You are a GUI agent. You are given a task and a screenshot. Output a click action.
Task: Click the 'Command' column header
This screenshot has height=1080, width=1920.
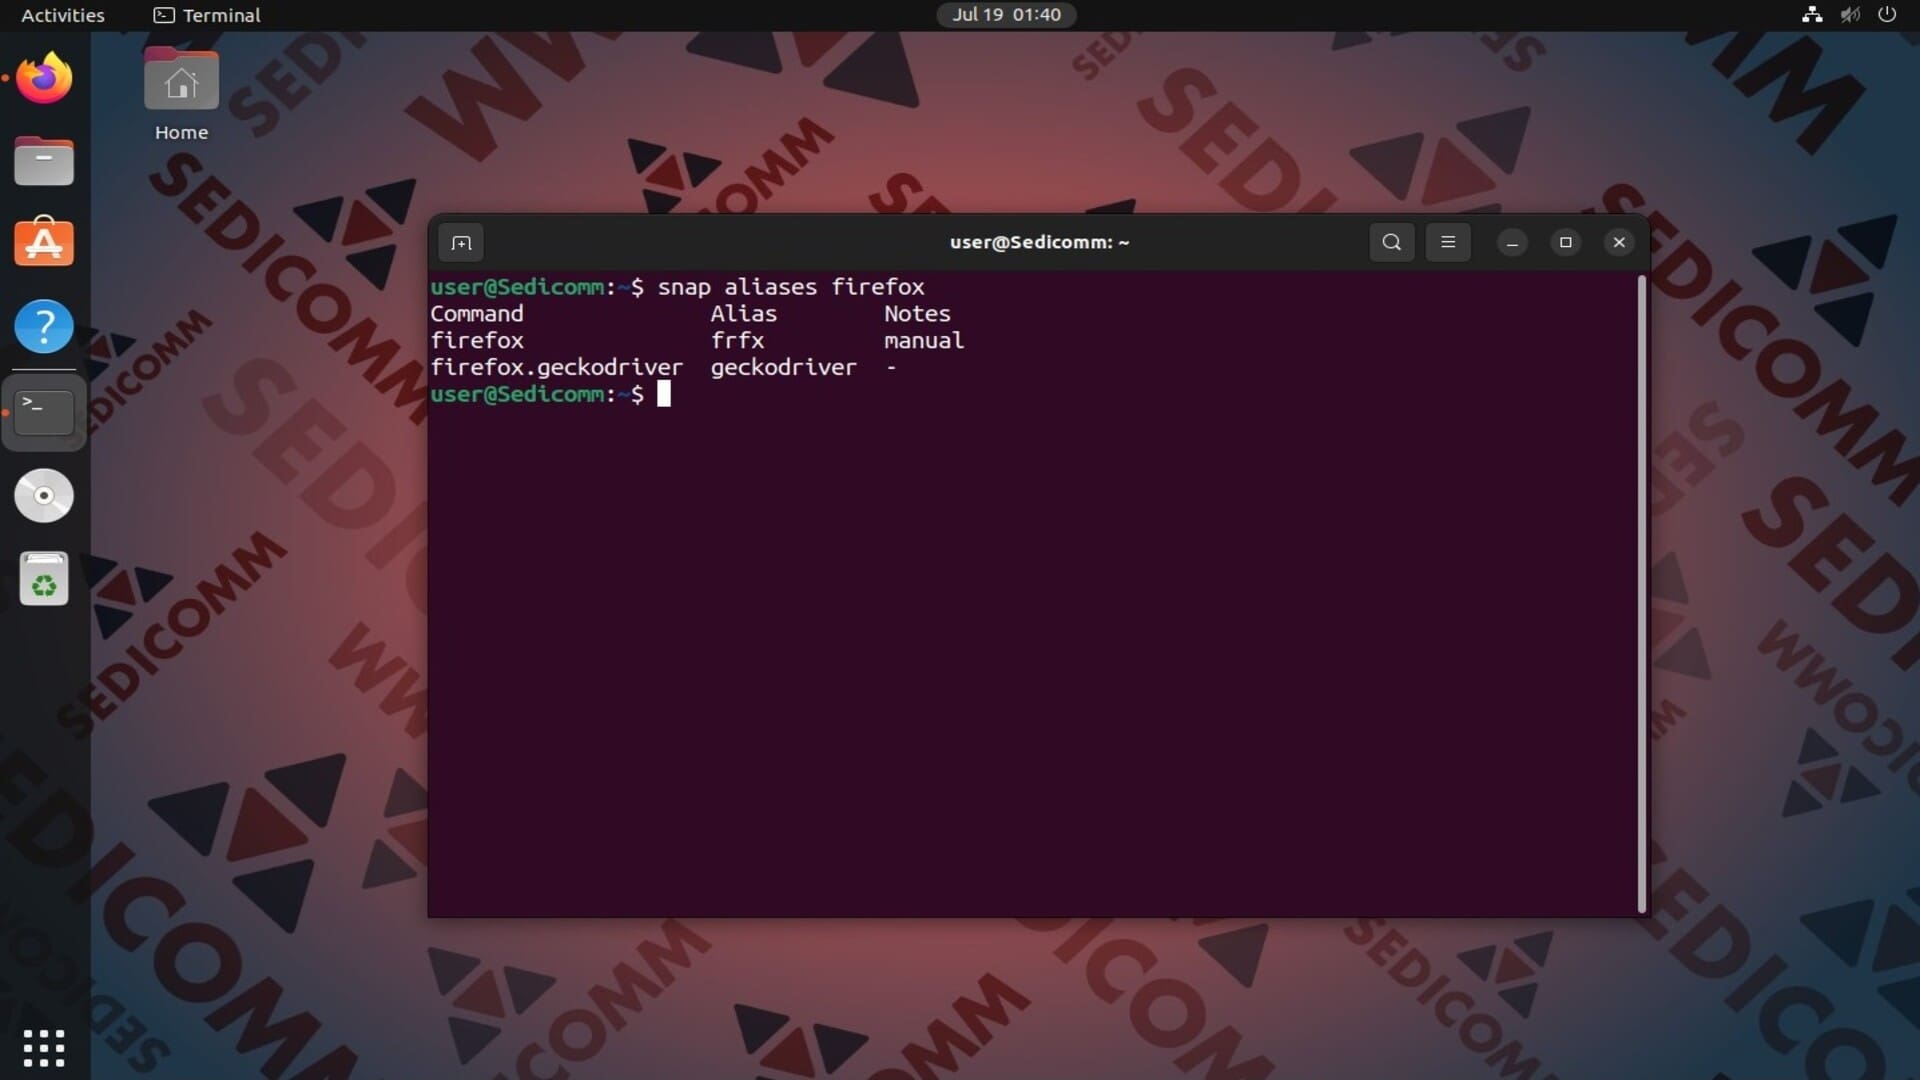click(476, 314)
